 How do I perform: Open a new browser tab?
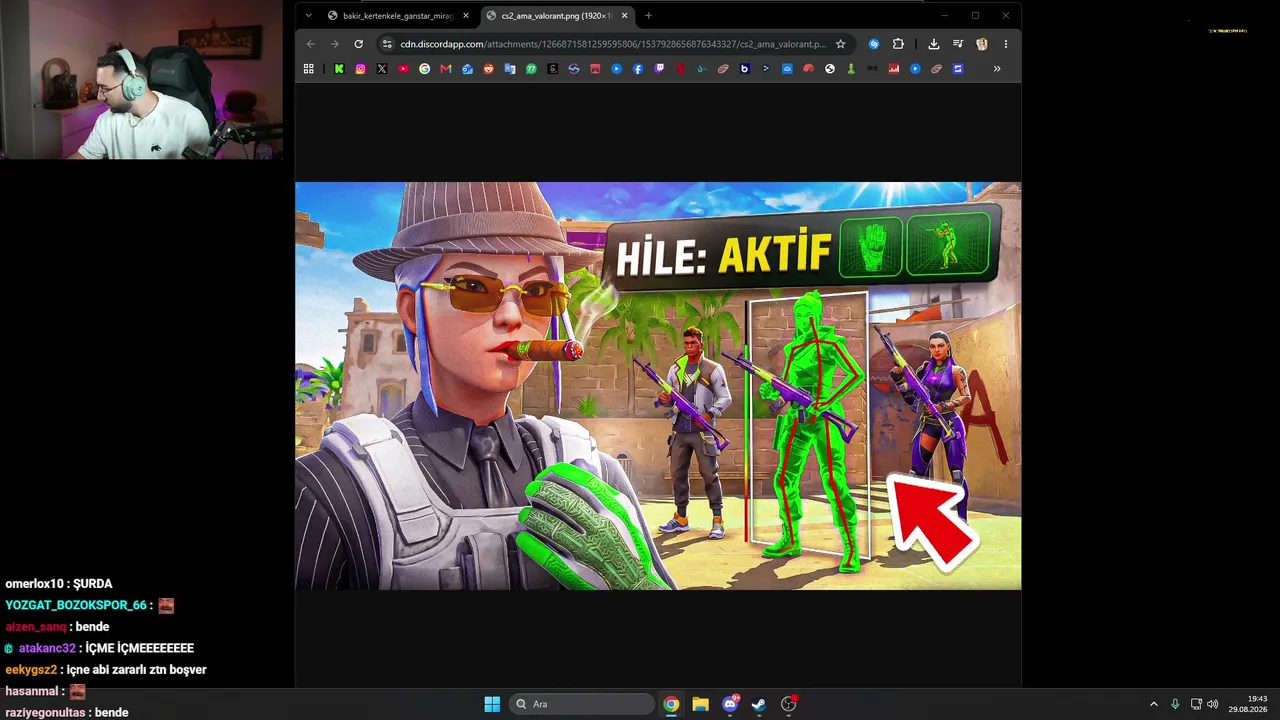click(648, 16)
